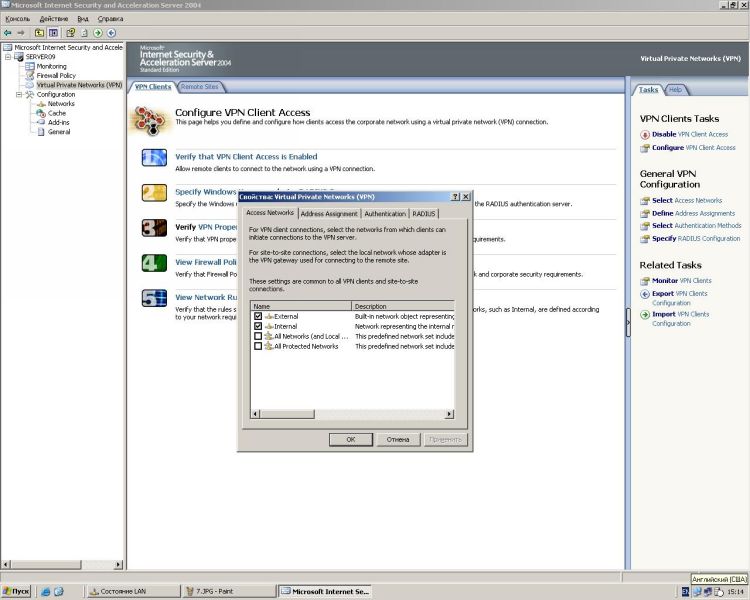Click the EN language indicator in tray

point(685,592)
